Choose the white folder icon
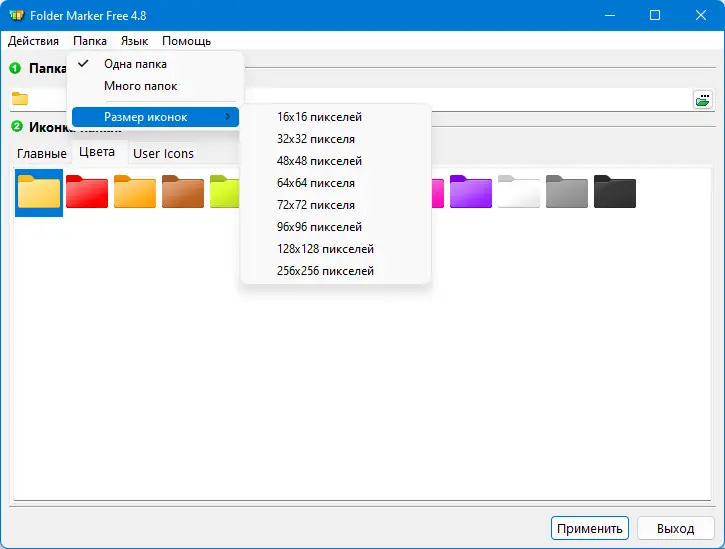 519,191
